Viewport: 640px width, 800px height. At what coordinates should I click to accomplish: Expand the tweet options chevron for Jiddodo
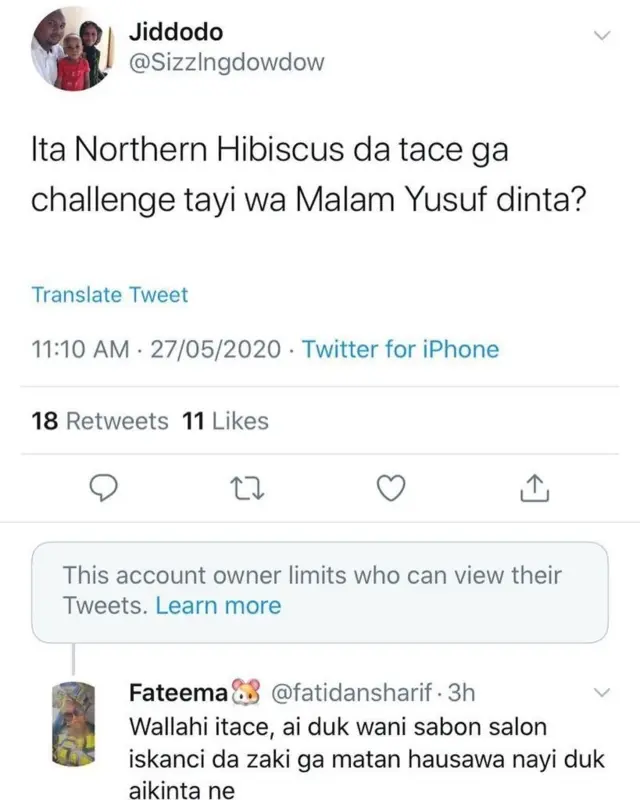coord(602,35)
